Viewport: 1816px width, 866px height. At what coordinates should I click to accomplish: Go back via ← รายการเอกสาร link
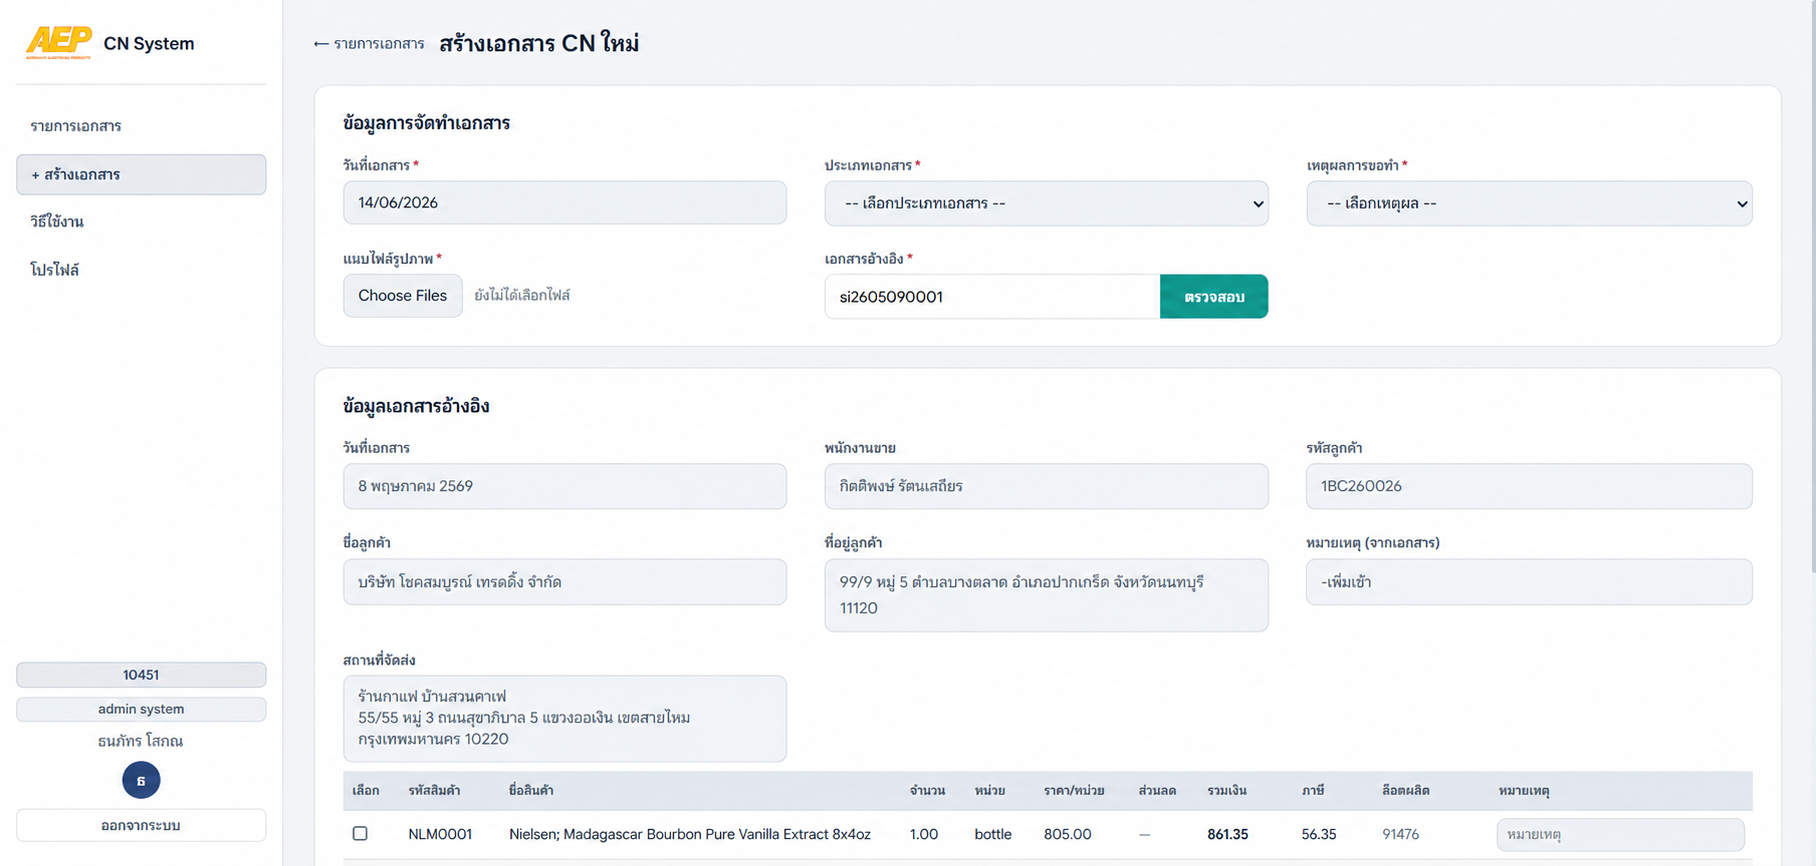(x=369, y=44)
